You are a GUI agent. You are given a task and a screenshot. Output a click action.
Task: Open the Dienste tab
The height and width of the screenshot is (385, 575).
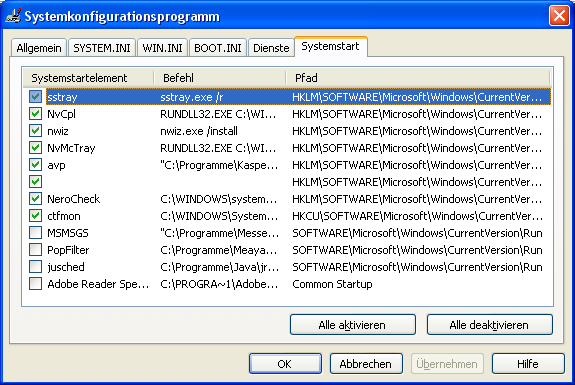(x=271, y=48)
